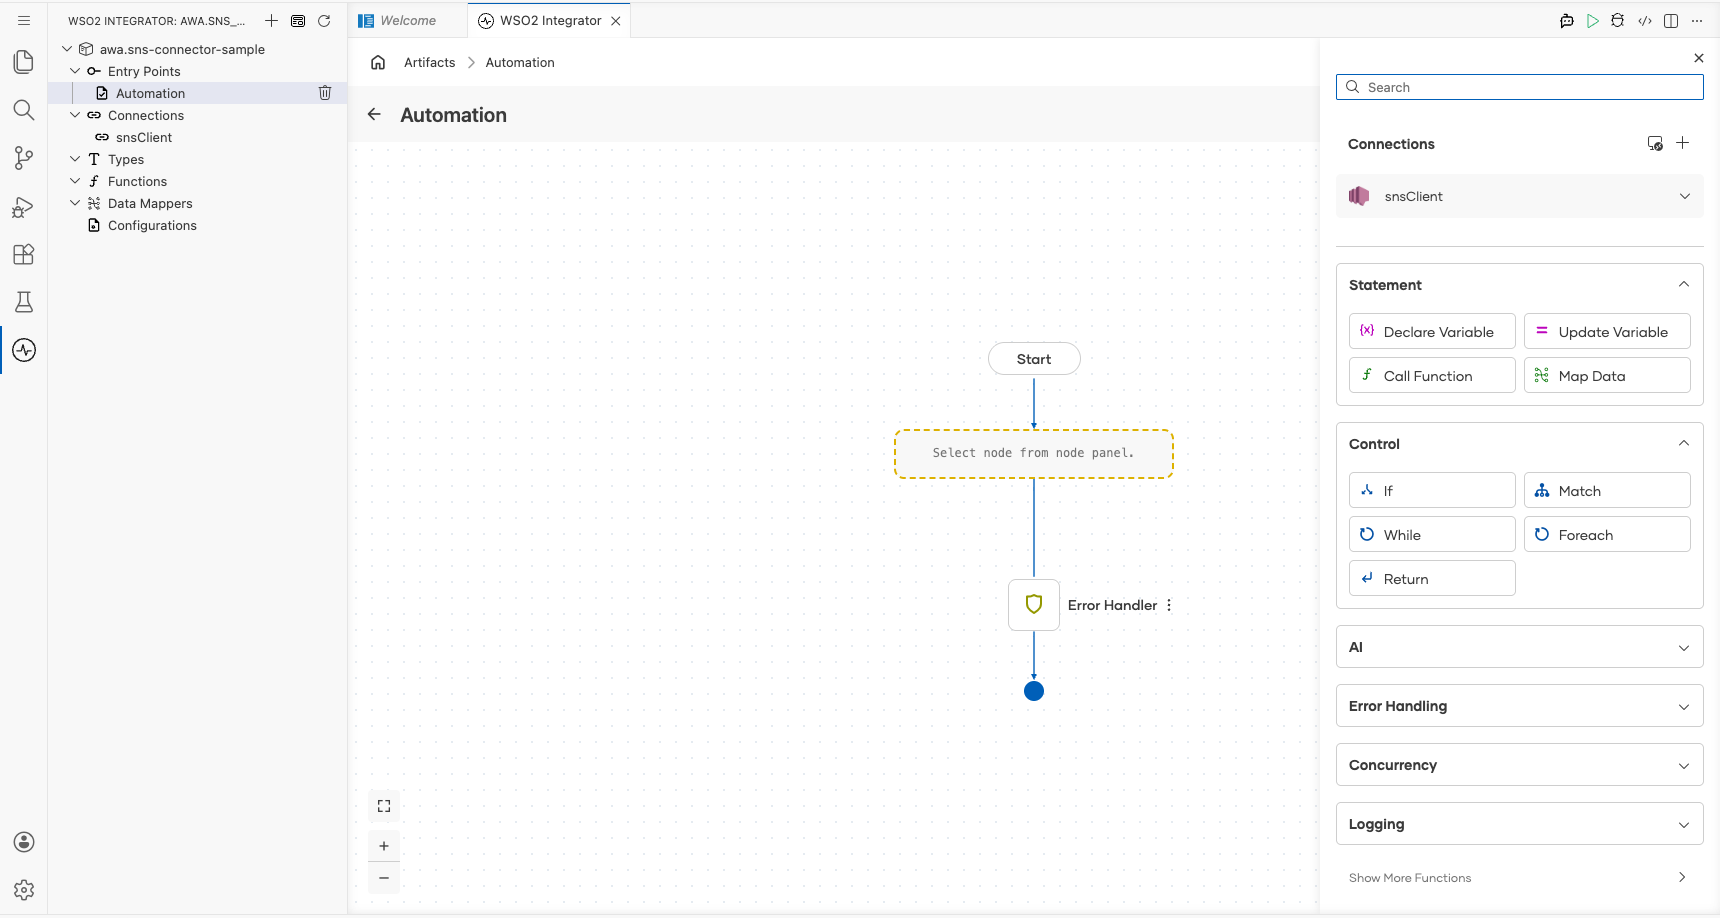Click the project overview icon beside refresh
Viewport: 1720px width, 918px height.
(x=298, y=20)
